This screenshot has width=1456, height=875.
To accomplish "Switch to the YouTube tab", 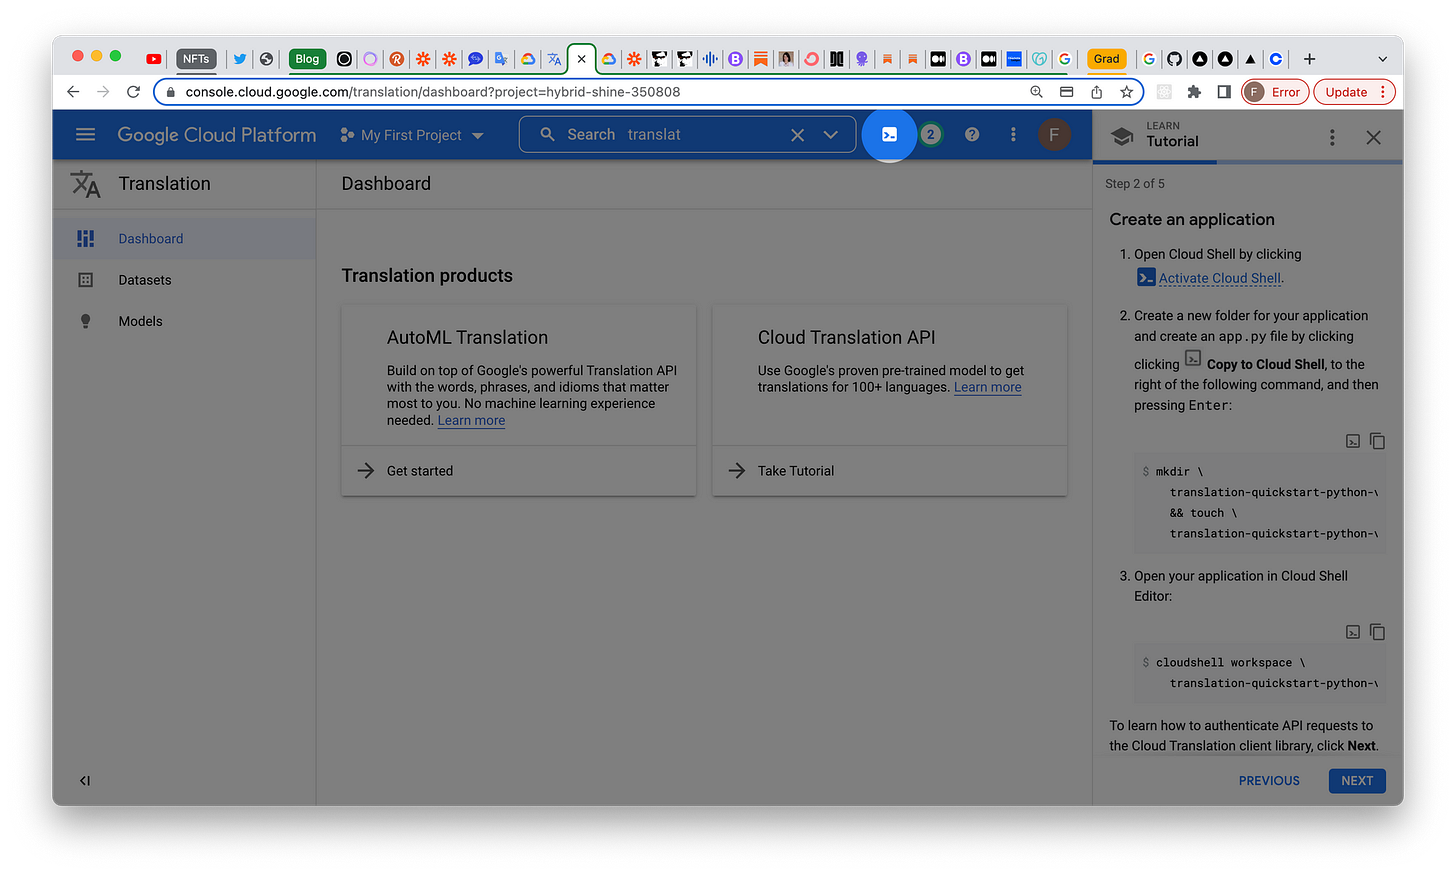I will tap(153, 59).
